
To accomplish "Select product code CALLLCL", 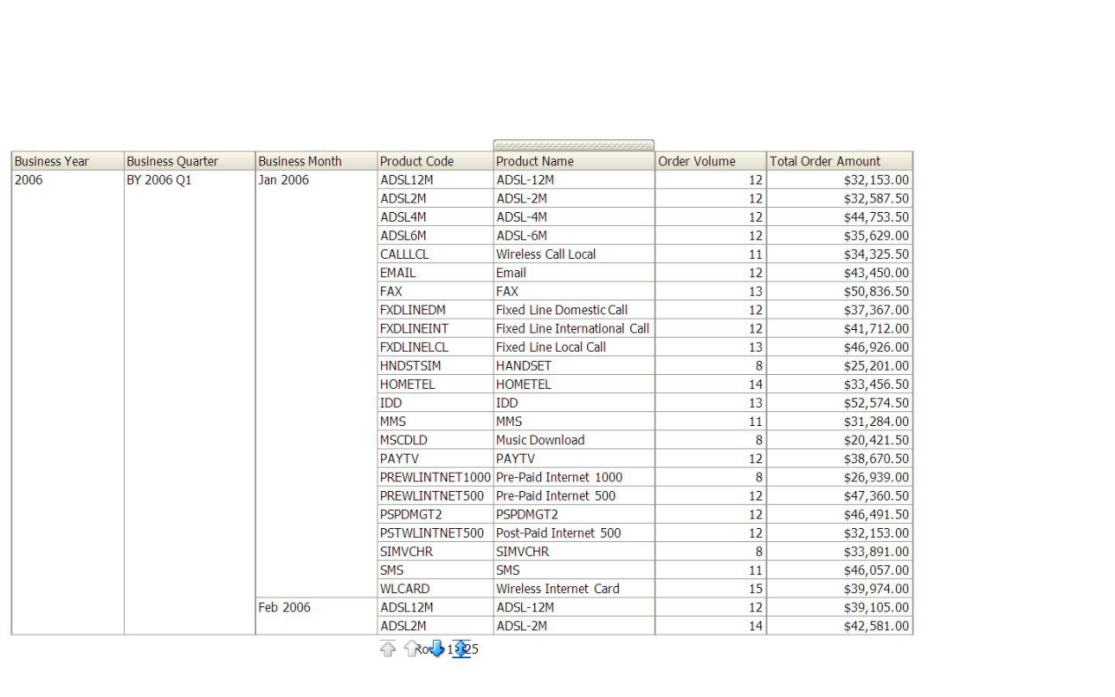I will pyautogui.click(x=405, y=254).
